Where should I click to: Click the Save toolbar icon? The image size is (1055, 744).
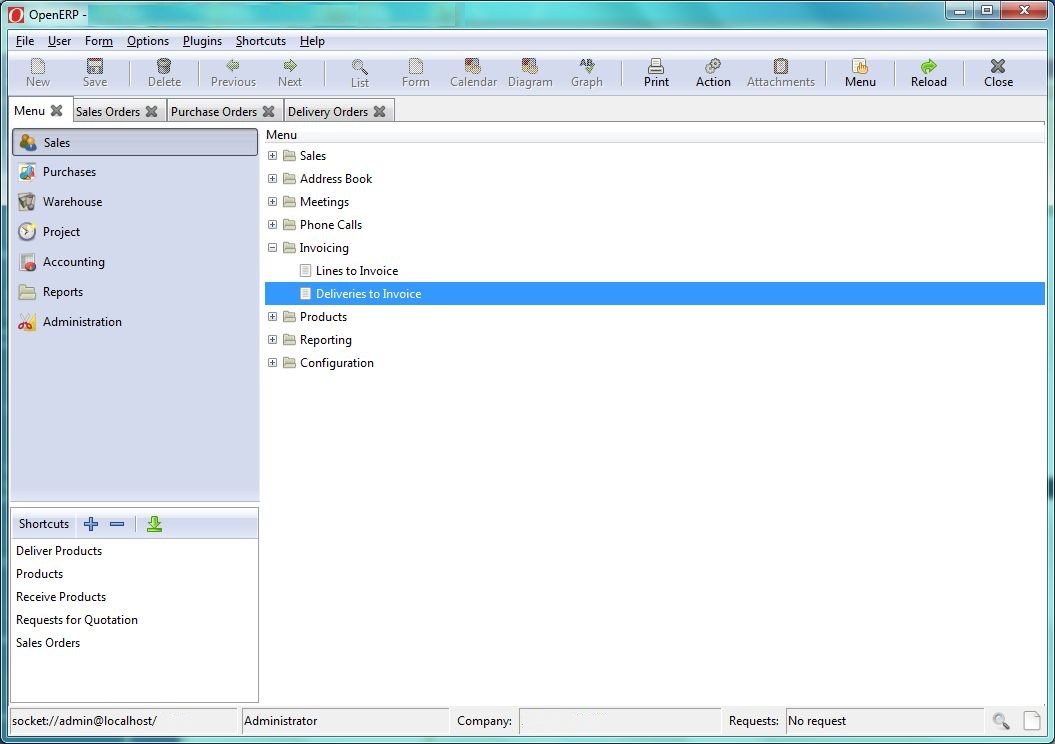pyautogui.click(x=95, y=66)
